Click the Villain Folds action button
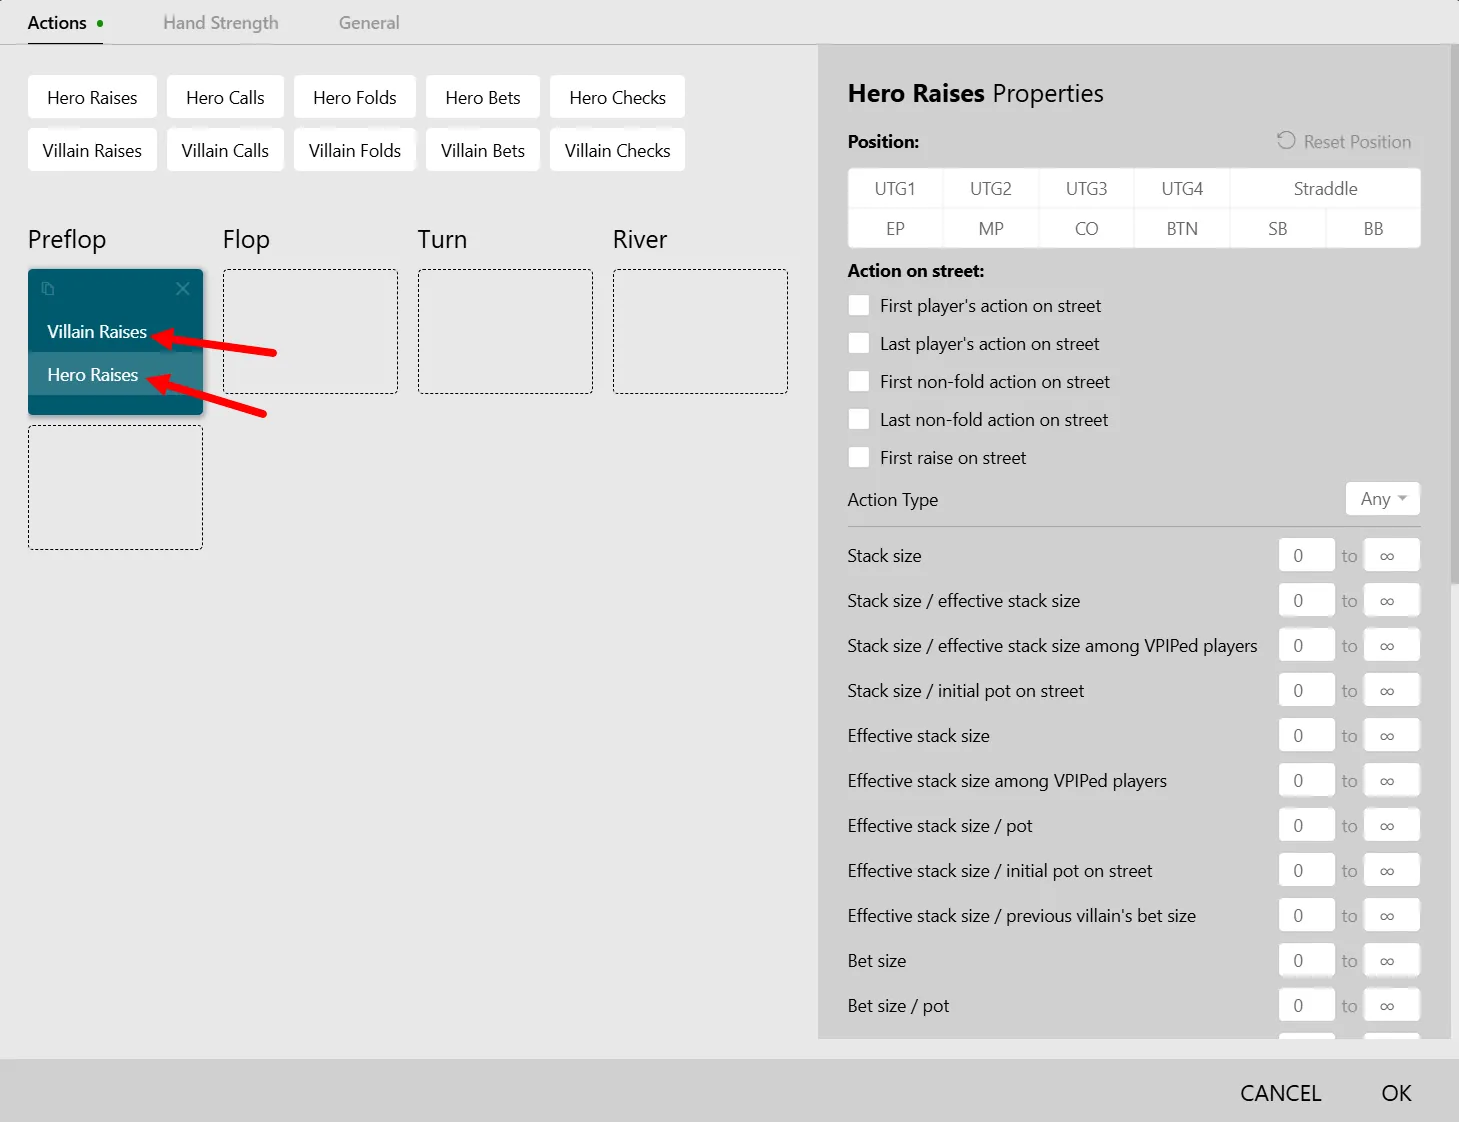Viewport: 1459px width, 1122px height. point(355,151)
